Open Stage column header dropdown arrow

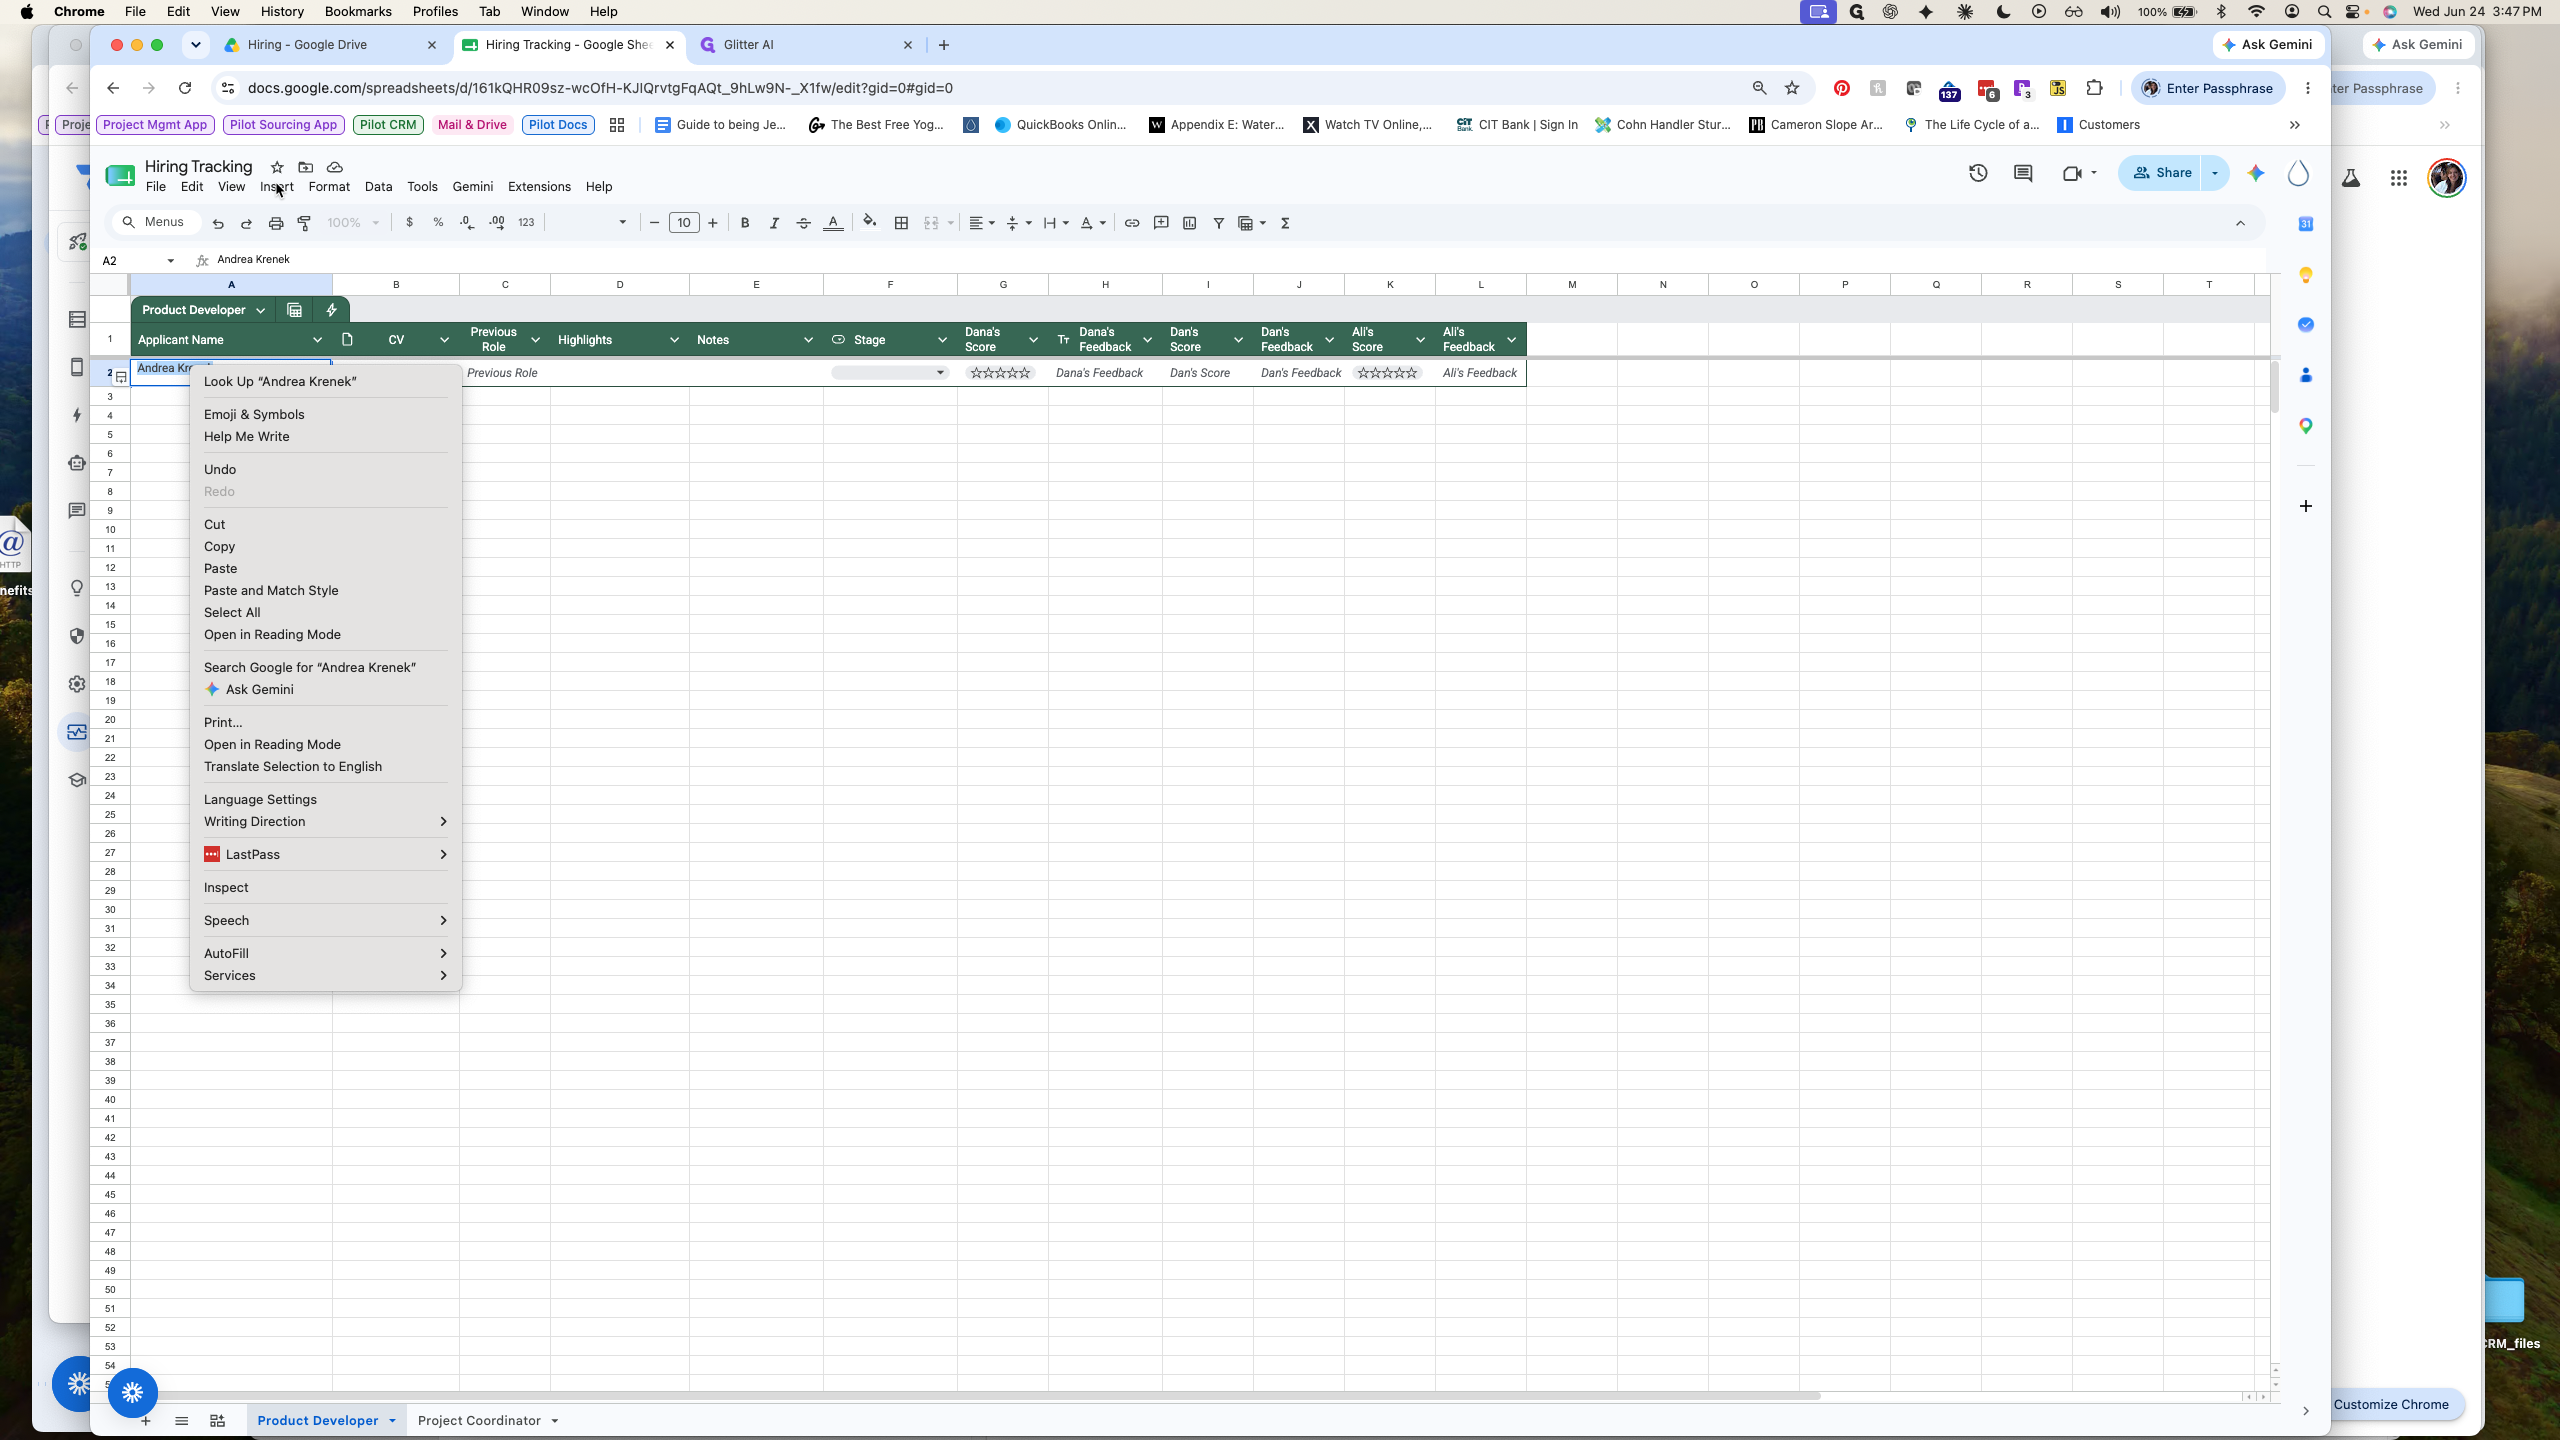click(x=942, y=340)
